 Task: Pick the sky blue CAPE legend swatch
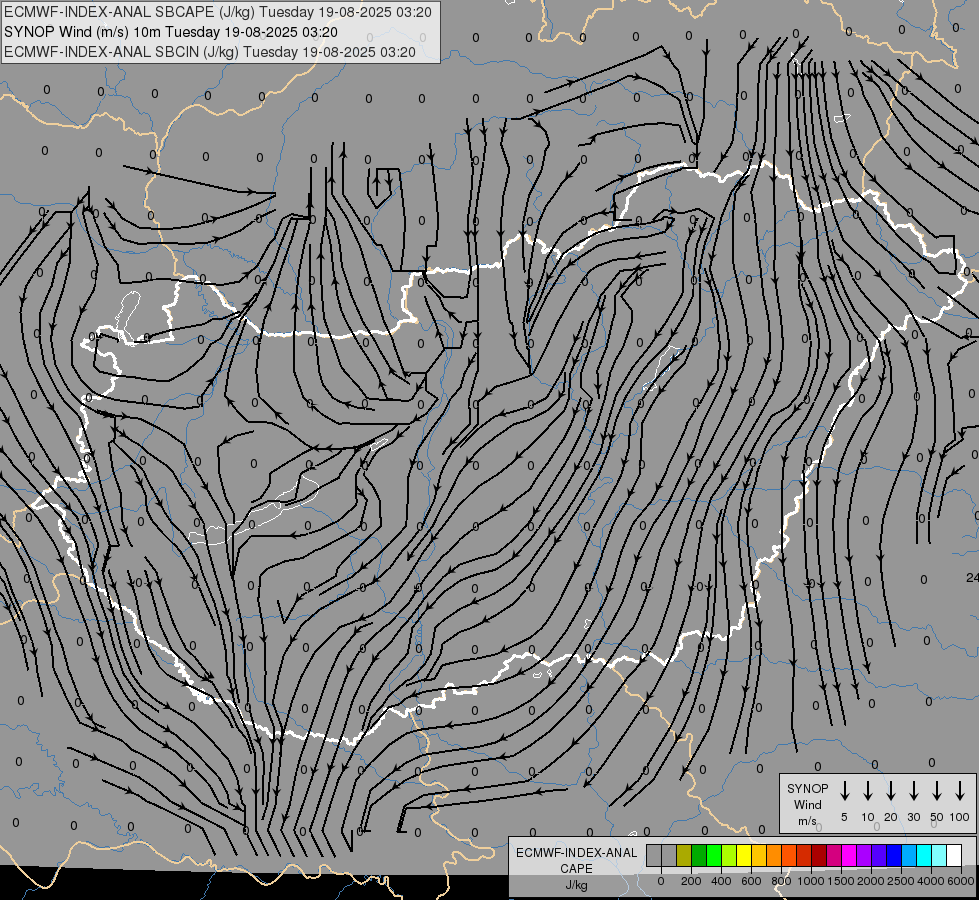click(x=909, y=855)
